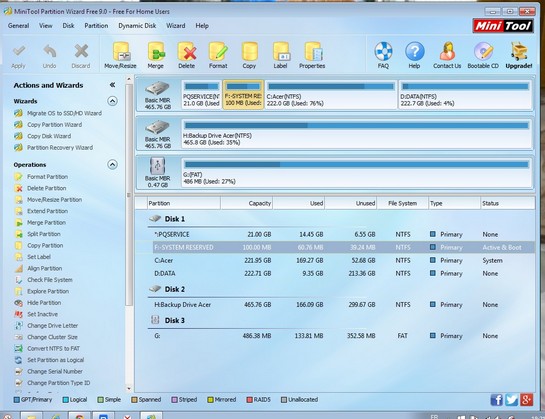Choose Hide Partition operation
The image size is (545, 419).
coord(38,303)
